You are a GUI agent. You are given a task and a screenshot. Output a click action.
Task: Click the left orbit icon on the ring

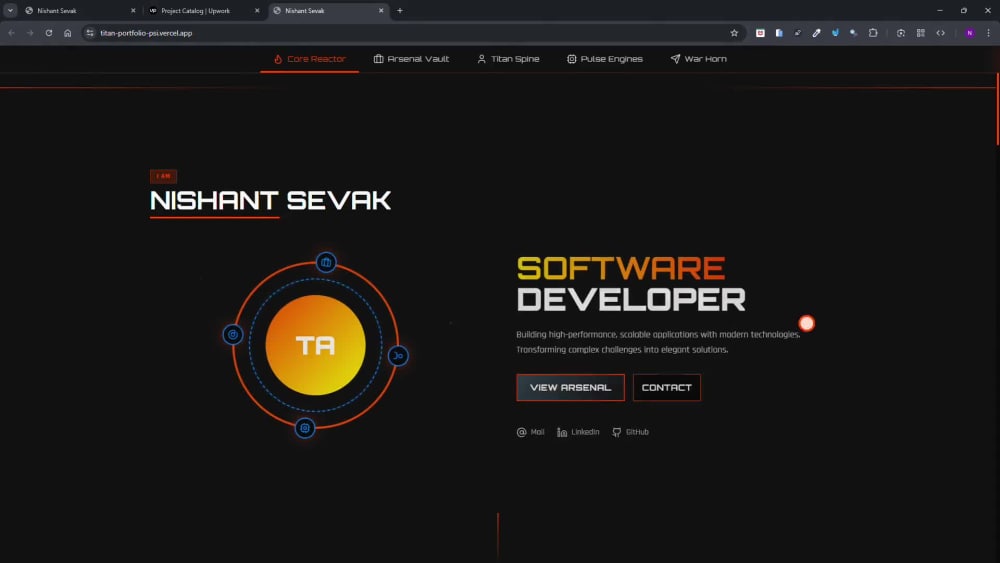[x=233, y=334]
